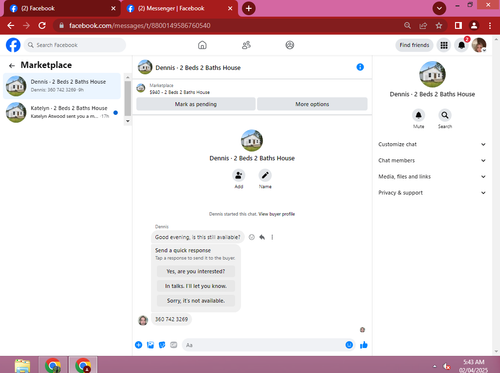The width and height of the screenshot is (500, 373).
Task: Choose a GIF icon in composer
Action: [x=174, y=345]
